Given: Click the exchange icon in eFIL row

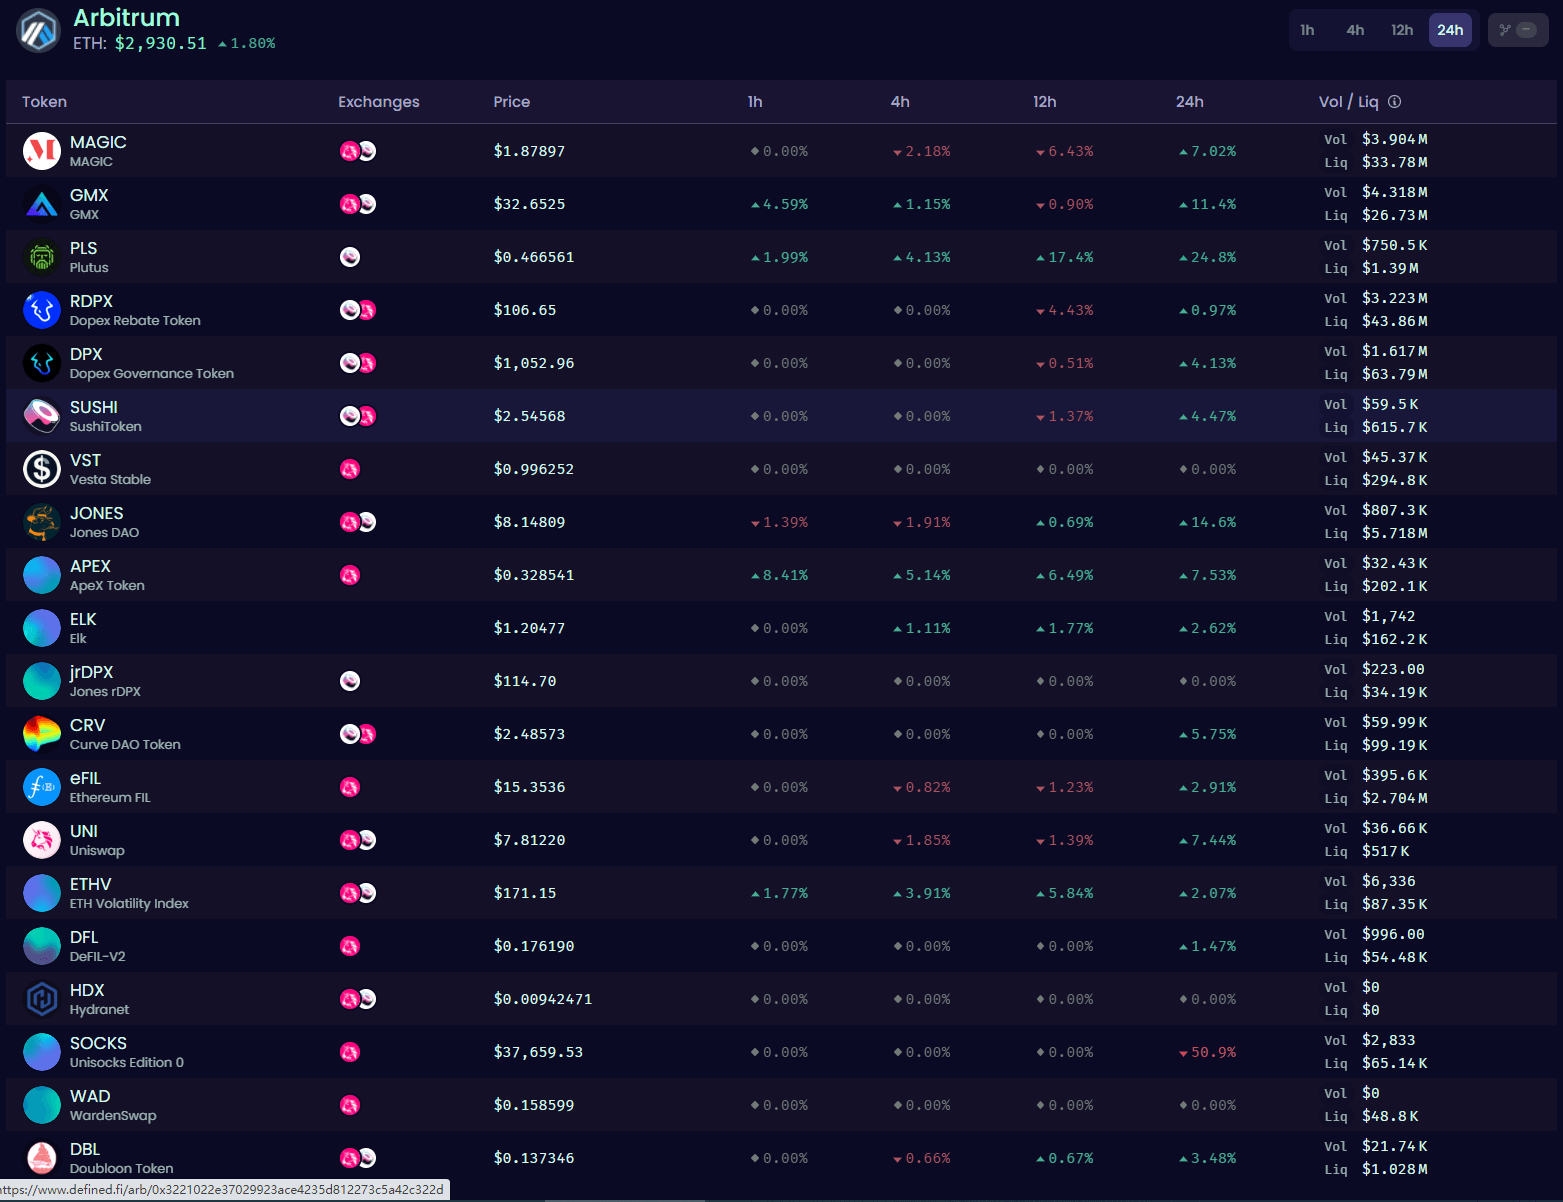Looking at the screenshot, I should tap(350, 787).
